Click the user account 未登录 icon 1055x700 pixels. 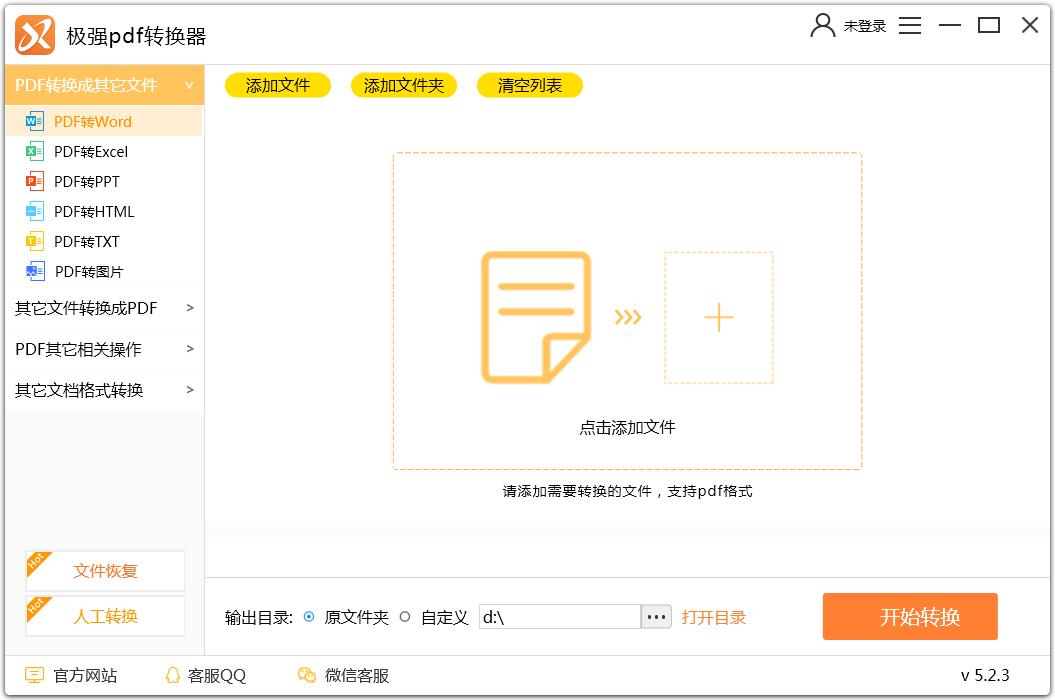[823, 26]
